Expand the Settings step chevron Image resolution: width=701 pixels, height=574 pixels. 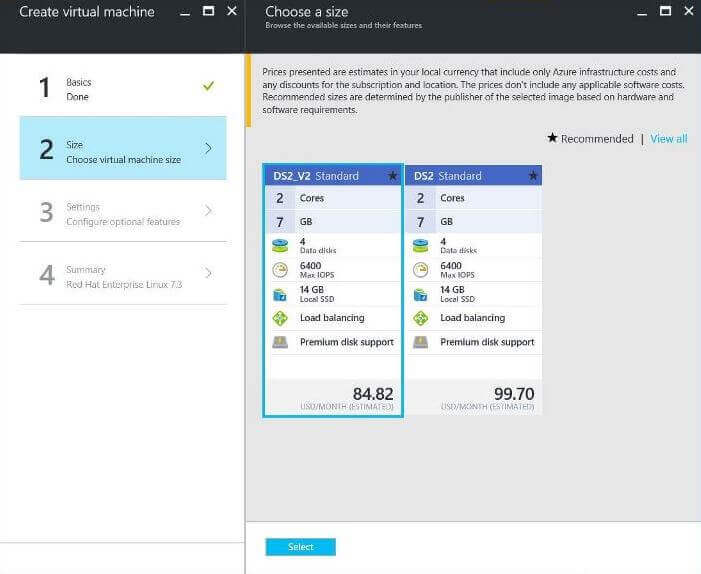[208, 211]
